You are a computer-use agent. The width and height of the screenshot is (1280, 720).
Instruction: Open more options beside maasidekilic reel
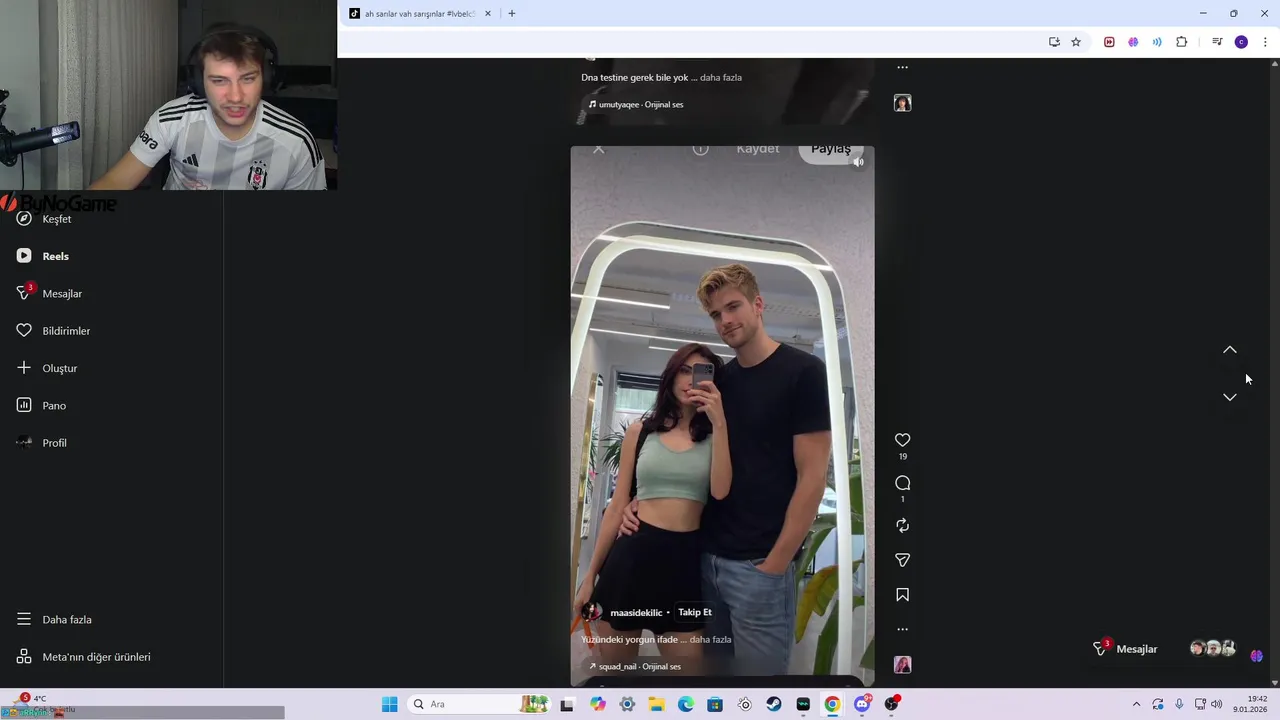pos(902,629)
